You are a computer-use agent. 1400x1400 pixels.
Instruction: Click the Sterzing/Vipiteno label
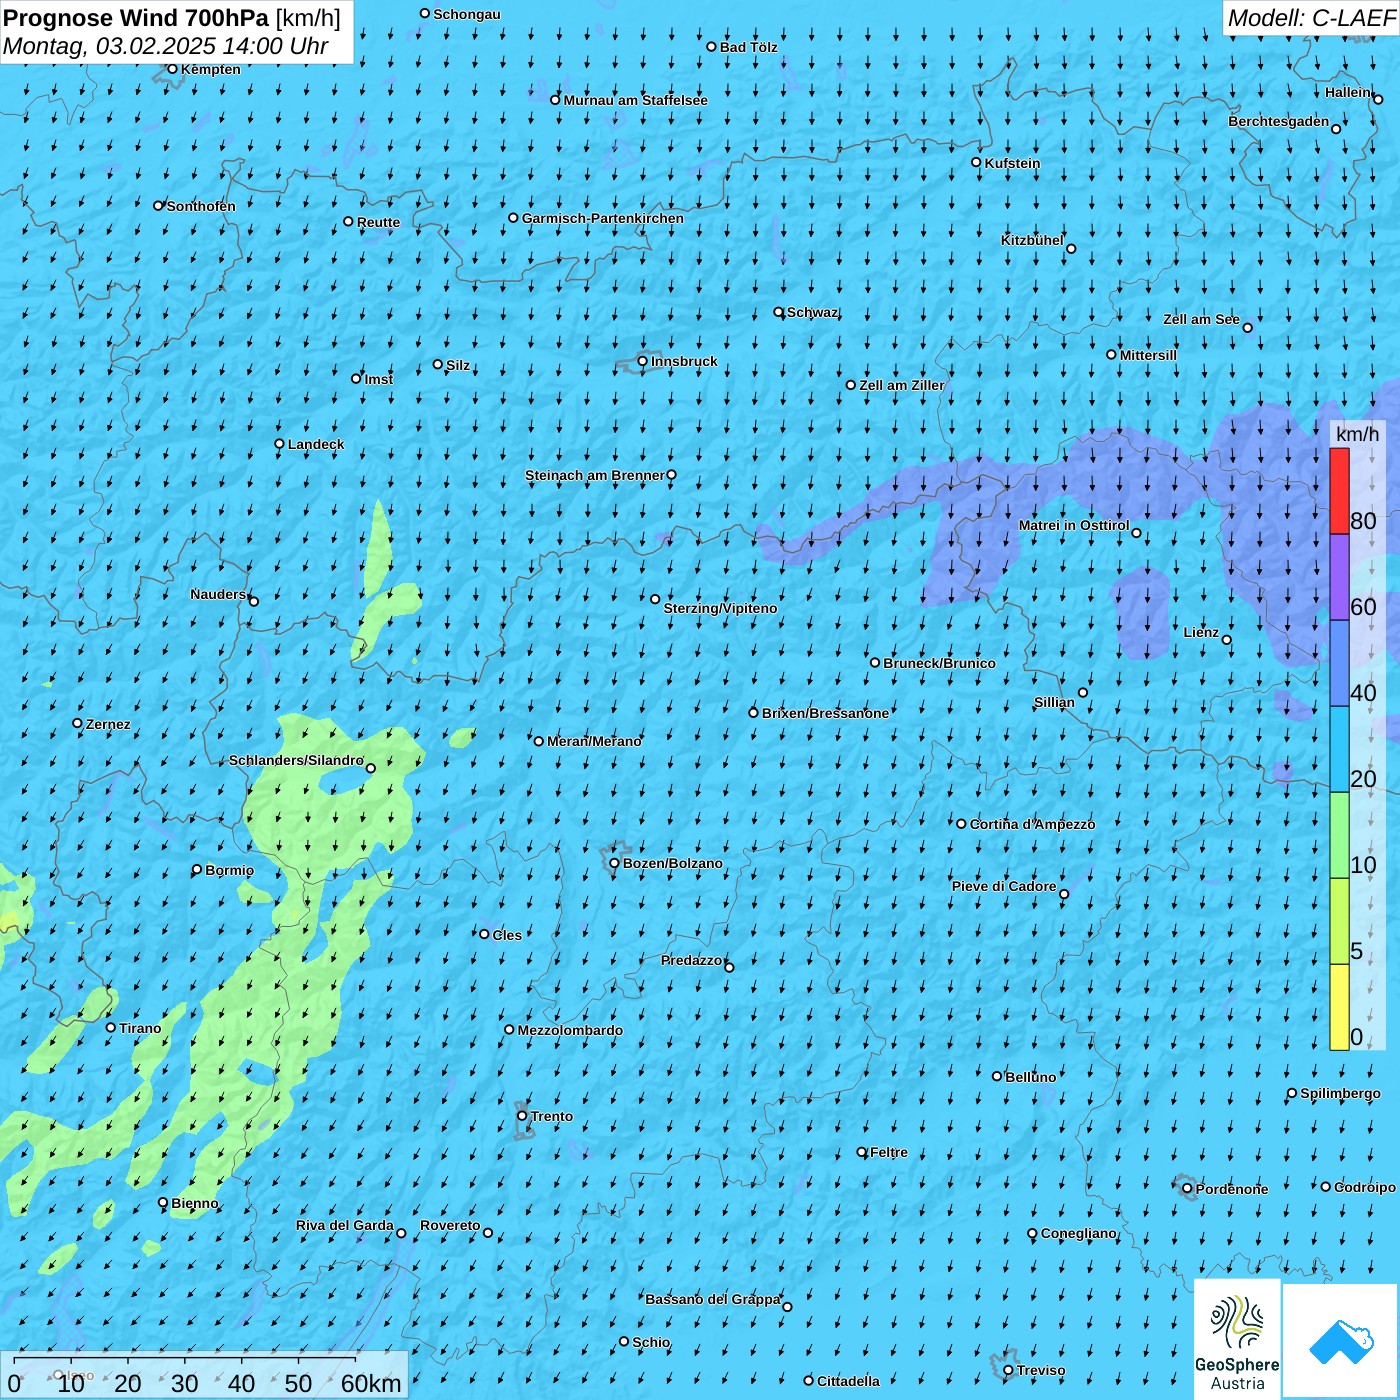click(x=720, y=608)
